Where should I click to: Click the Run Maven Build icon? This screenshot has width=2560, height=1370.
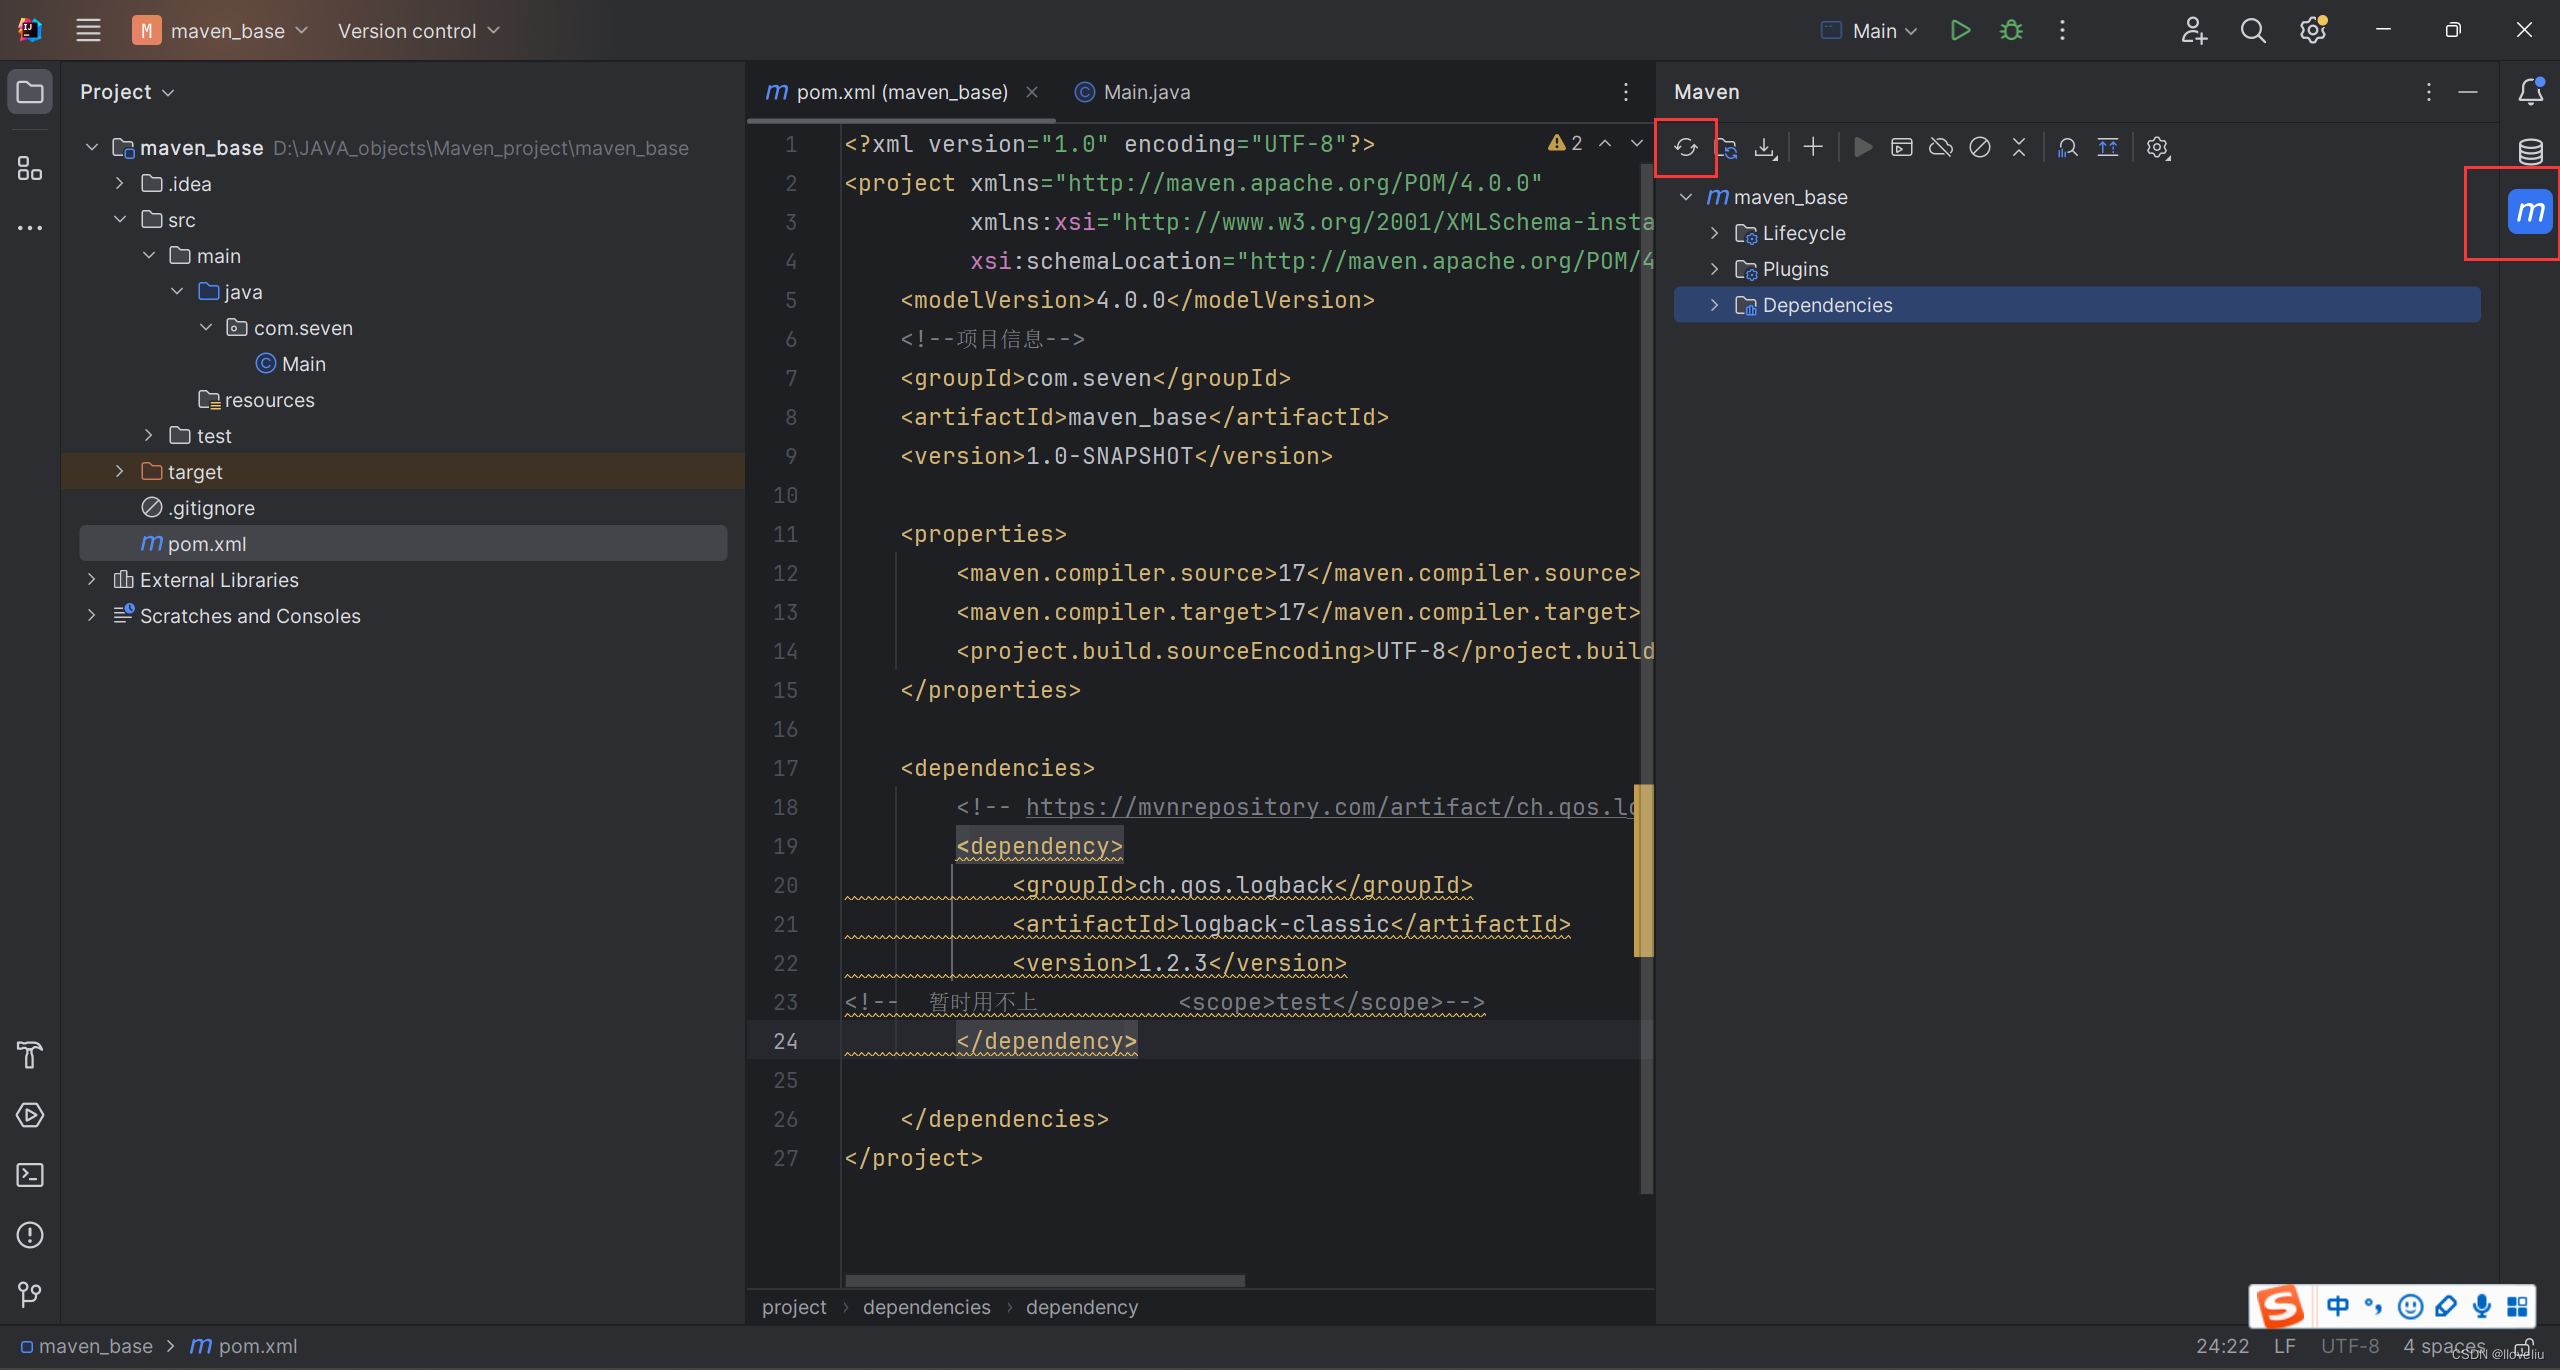(x=1862, y=148)
